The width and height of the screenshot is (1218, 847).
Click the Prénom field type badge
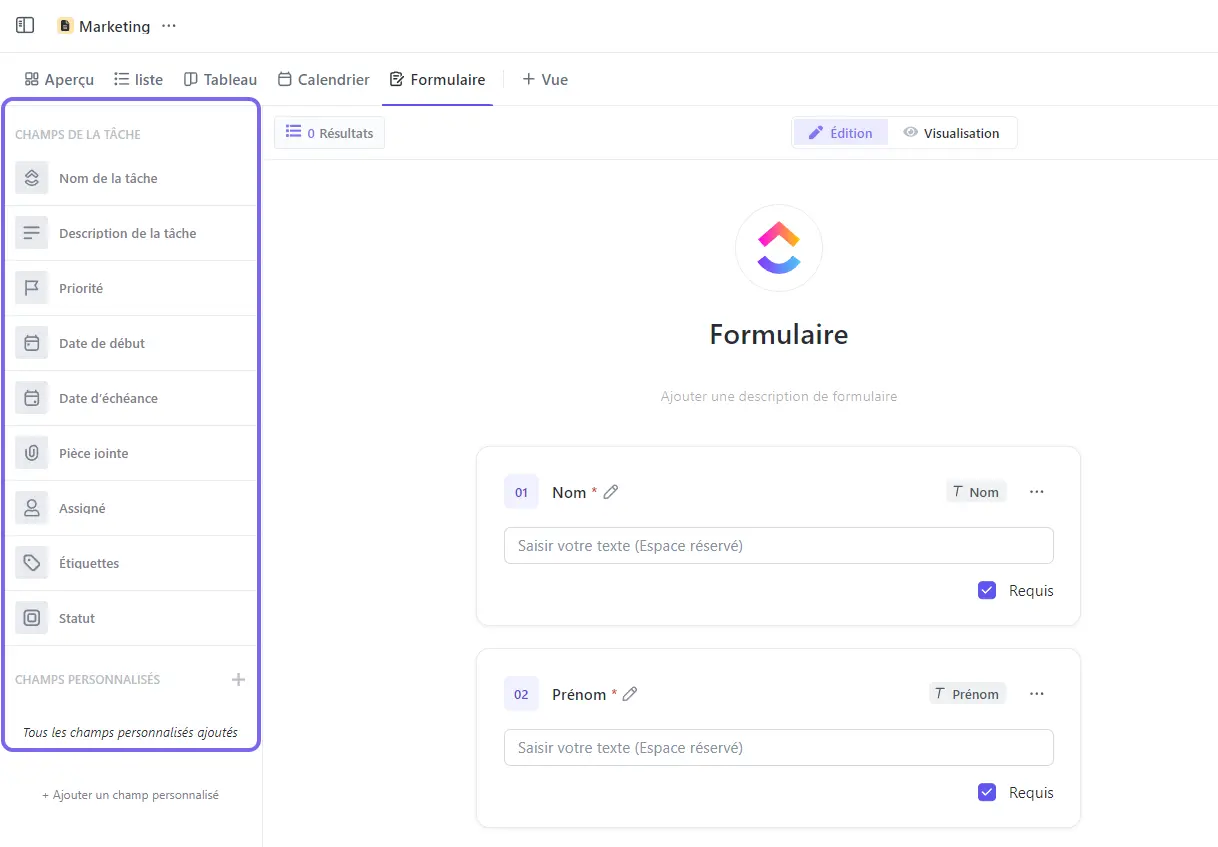coord(967,694)
